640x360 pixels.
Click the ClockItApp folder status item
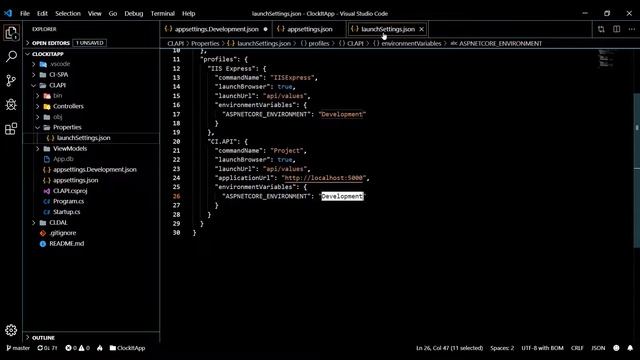pyautogui.click(x=127, y=348)
